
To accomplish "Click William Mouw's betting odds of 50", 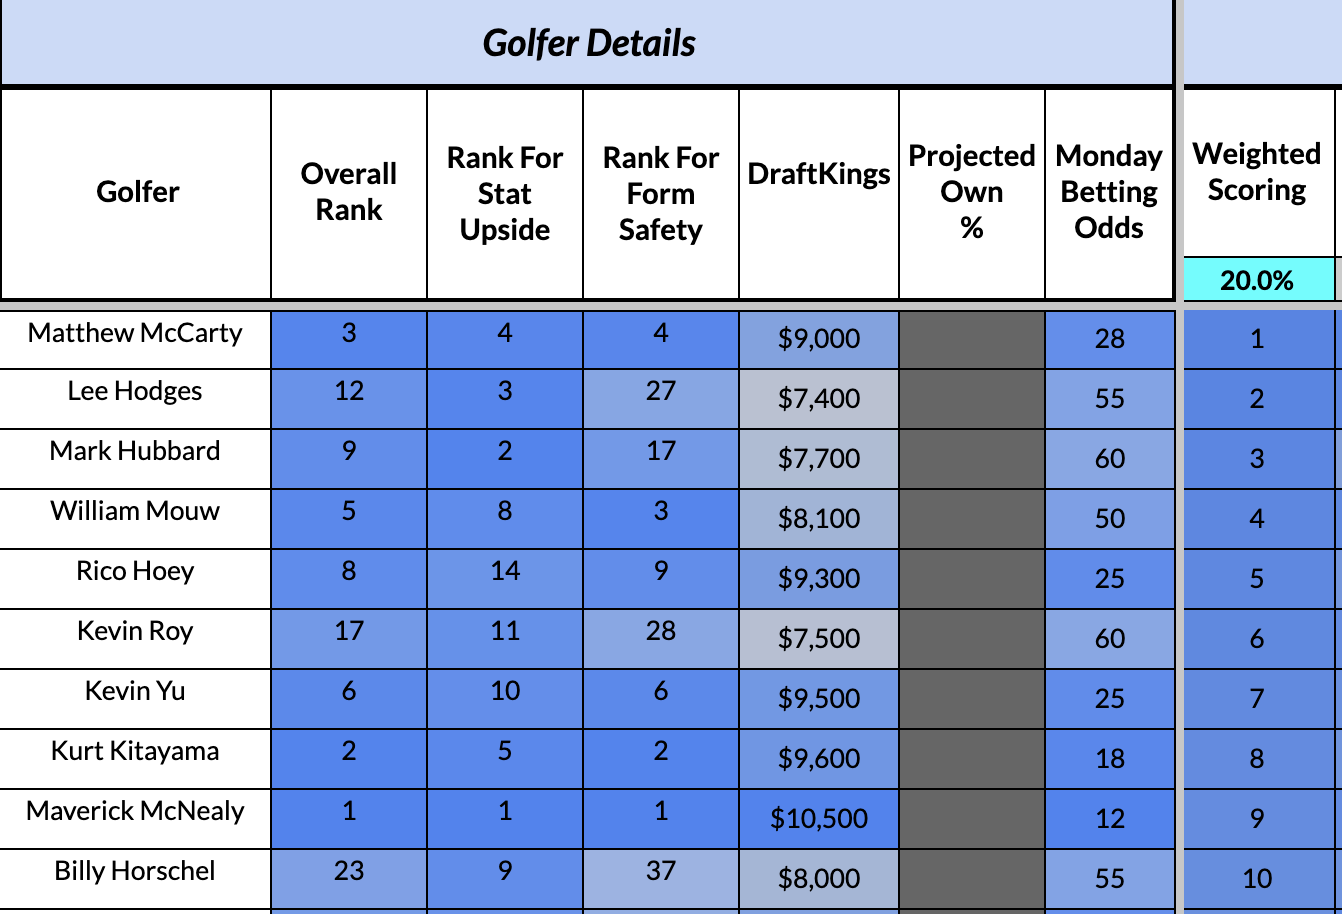I will [1109, 519].
